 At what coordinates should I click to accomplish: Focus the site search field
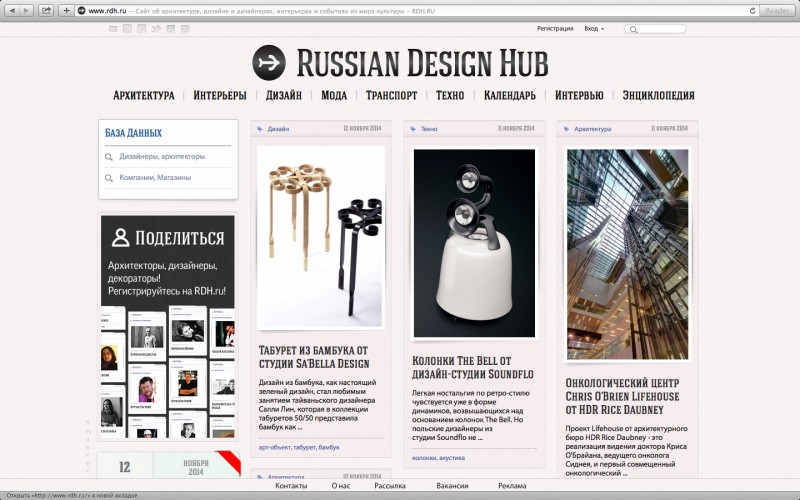tap(655, 29)
